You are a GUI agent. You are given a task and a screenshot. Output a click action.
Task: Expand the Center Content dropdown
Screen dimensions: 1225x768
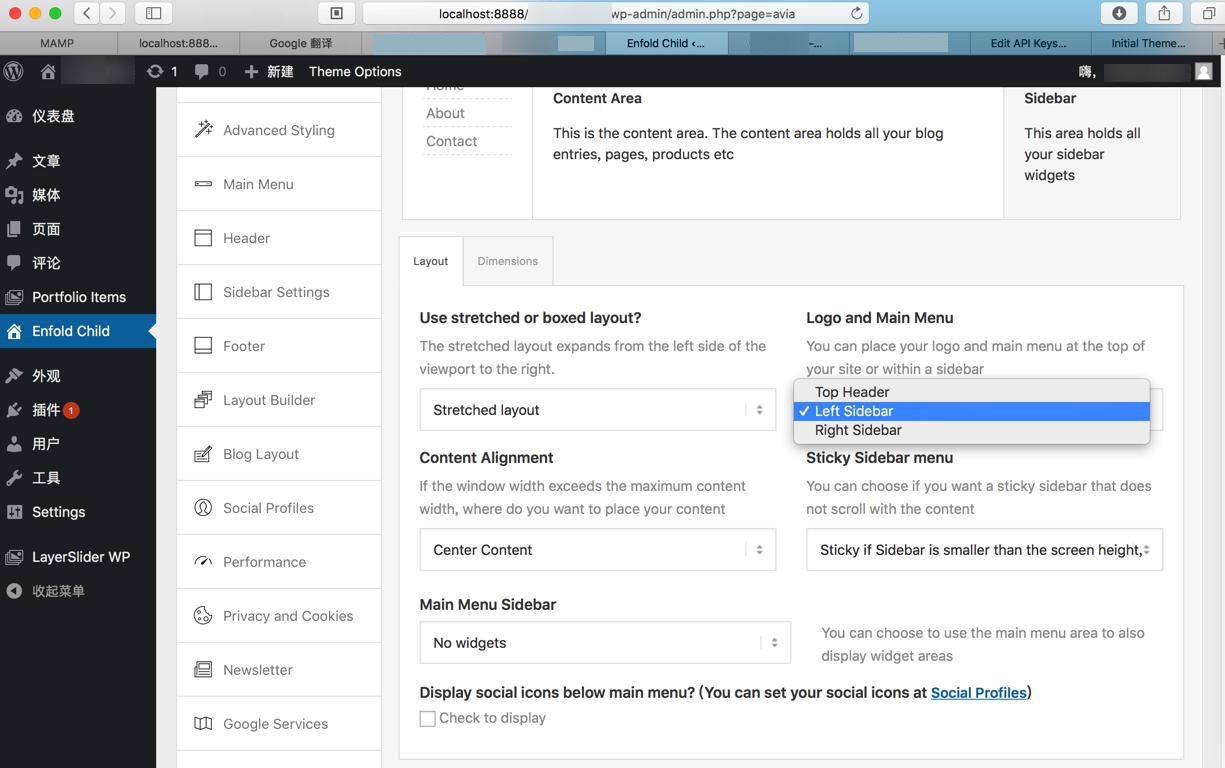597,550
